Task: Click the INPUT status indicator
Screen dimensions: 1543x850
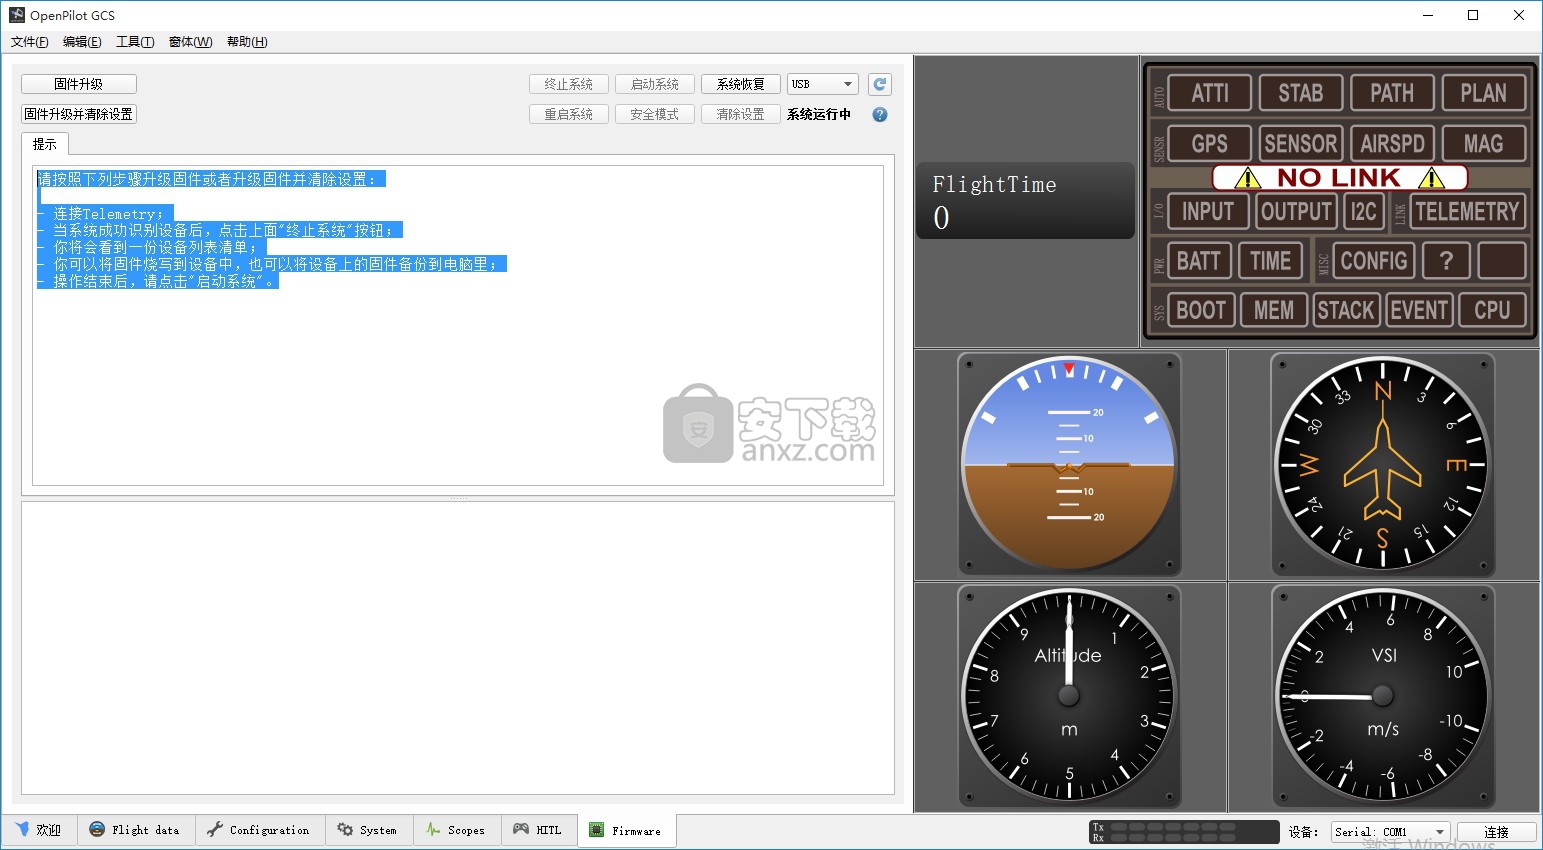Action: (x=1208, y=211)
